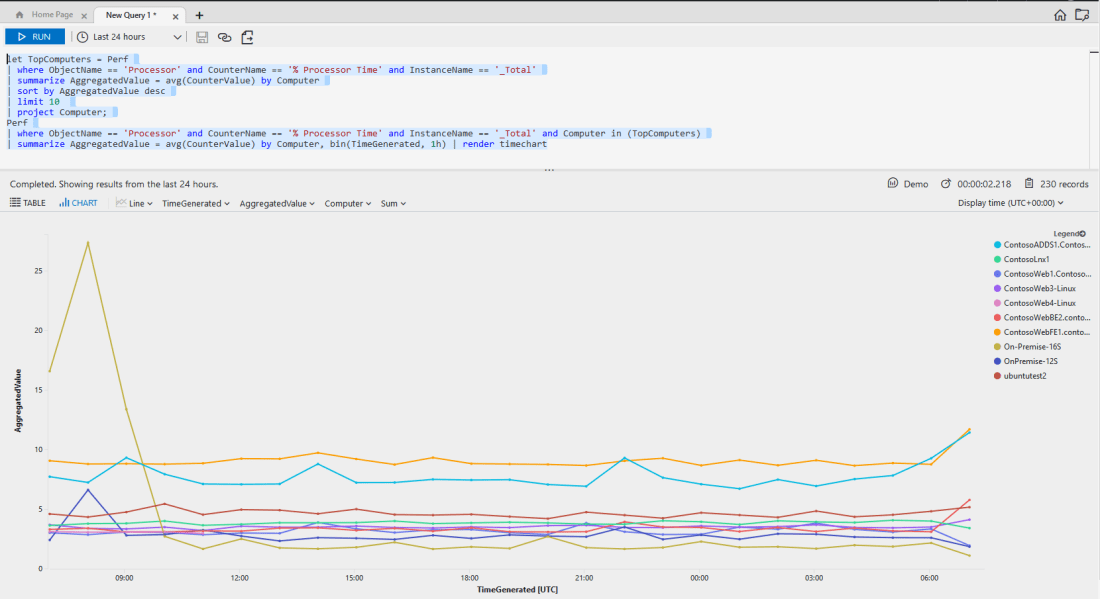Select the New Query 1 tab
Screen dimensions: 1100x599
[x=130, y=15]
